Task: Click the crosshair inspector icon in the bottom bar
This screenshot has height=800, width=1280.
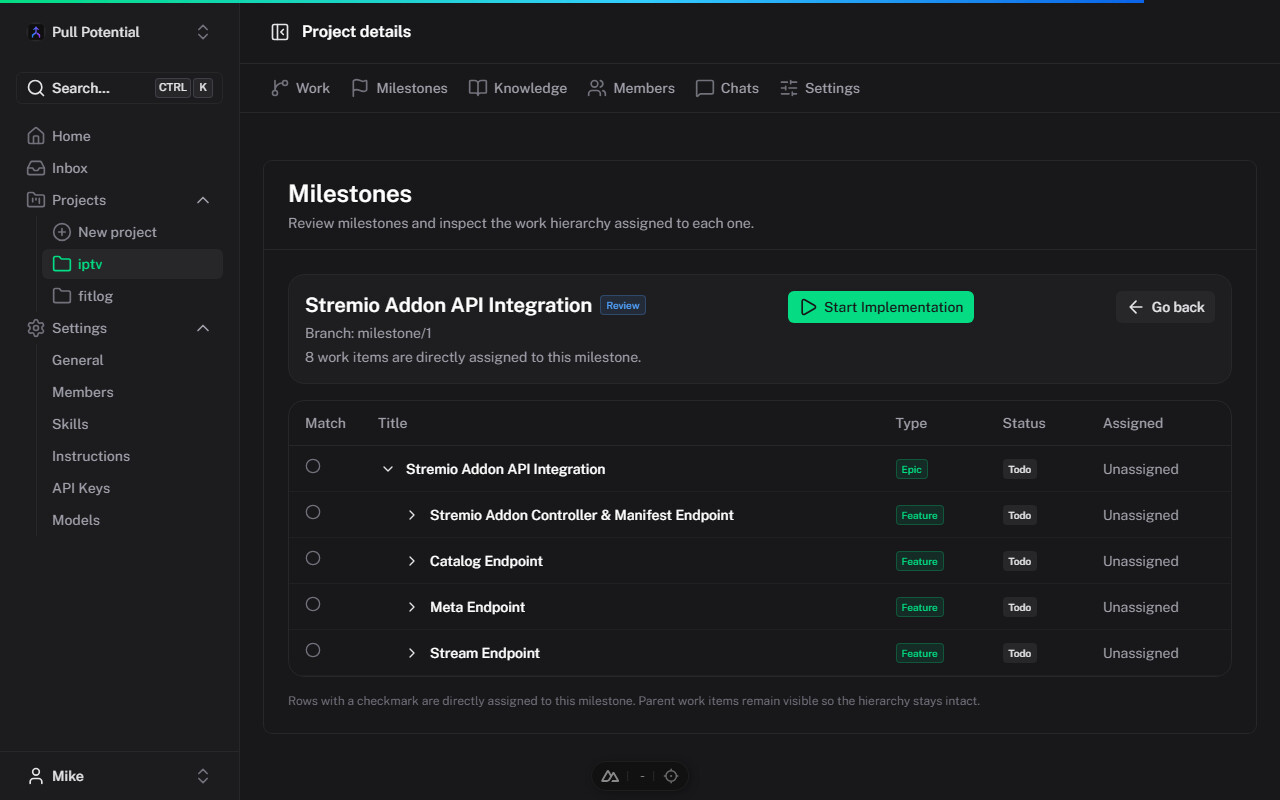Action: coord(671,776)
